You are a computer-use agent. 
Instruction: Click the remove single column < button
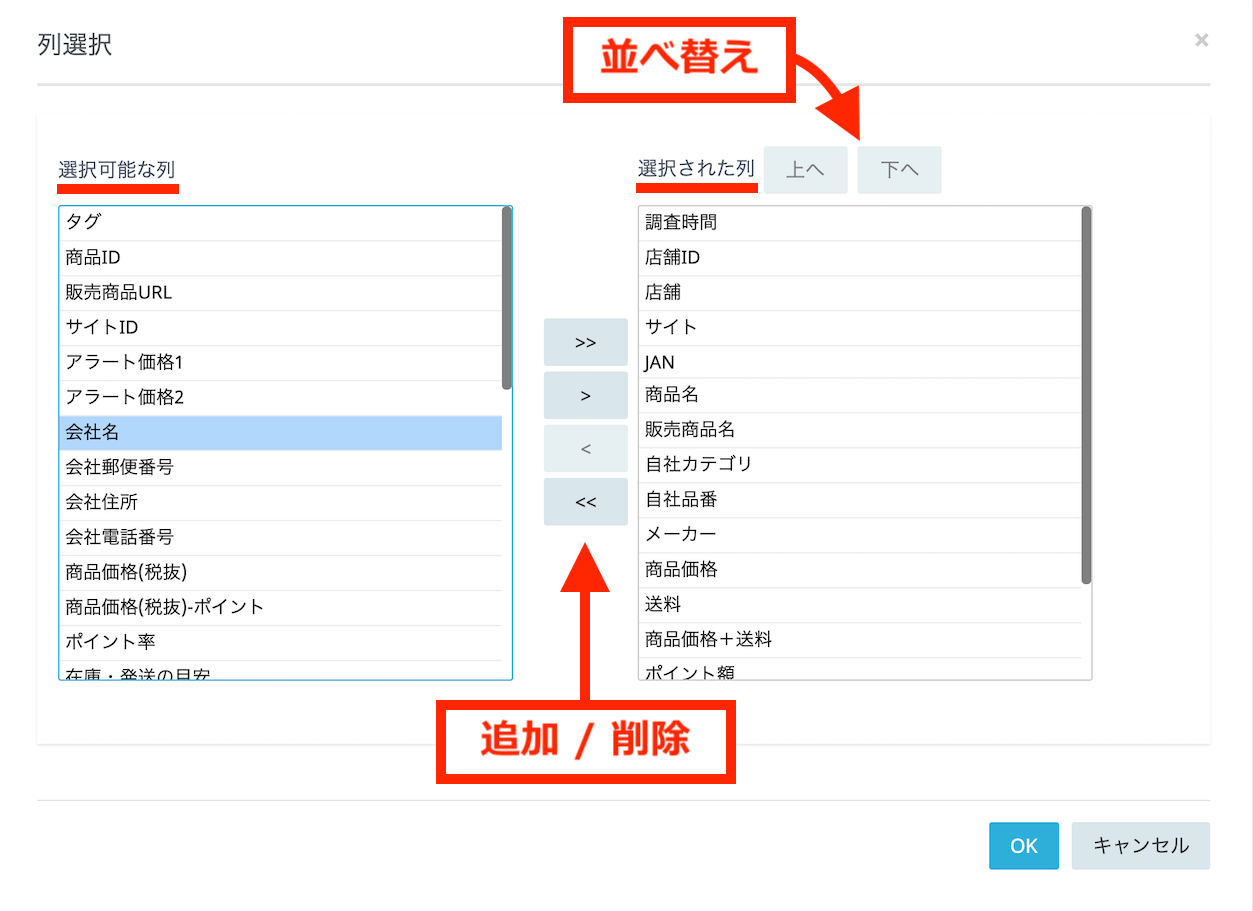click(x=585, y=448)
